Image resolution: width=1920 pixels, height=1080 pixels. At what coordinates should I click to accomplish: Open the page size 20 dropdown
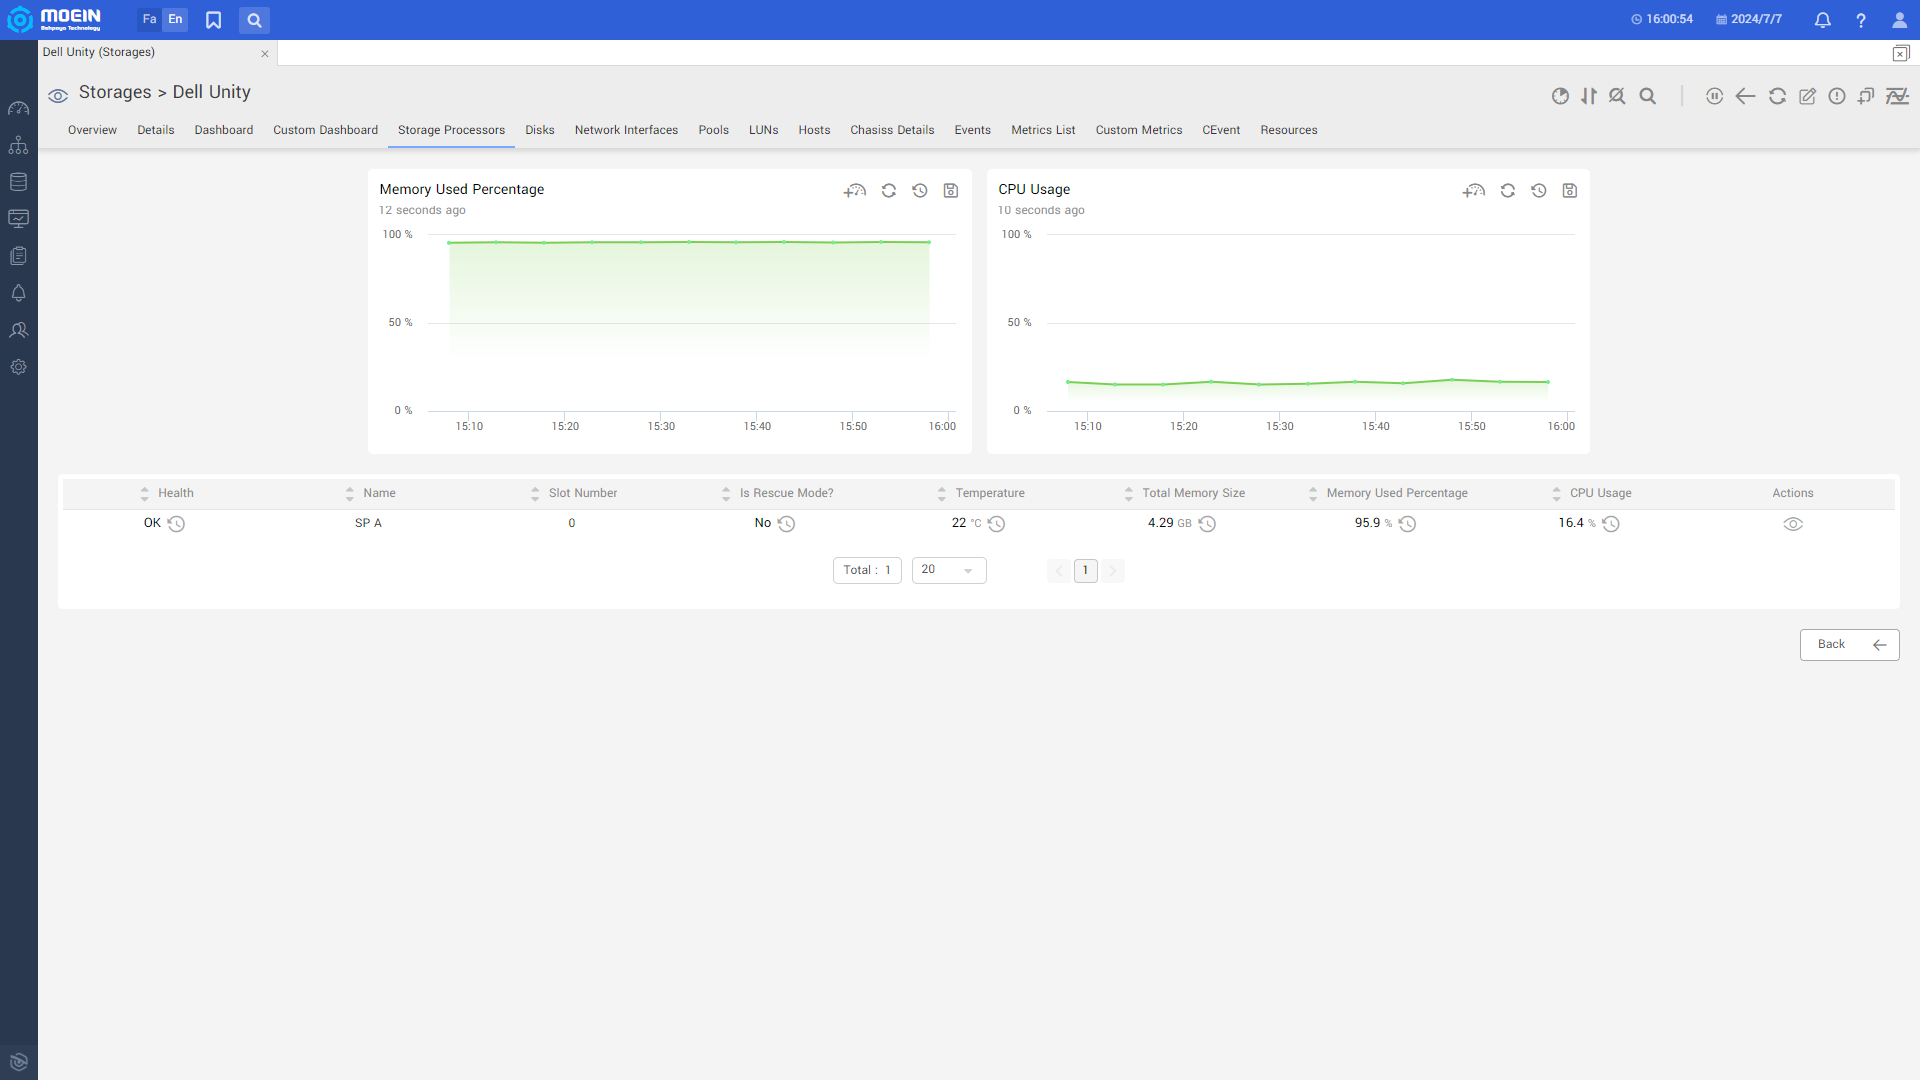pos(949,570)
